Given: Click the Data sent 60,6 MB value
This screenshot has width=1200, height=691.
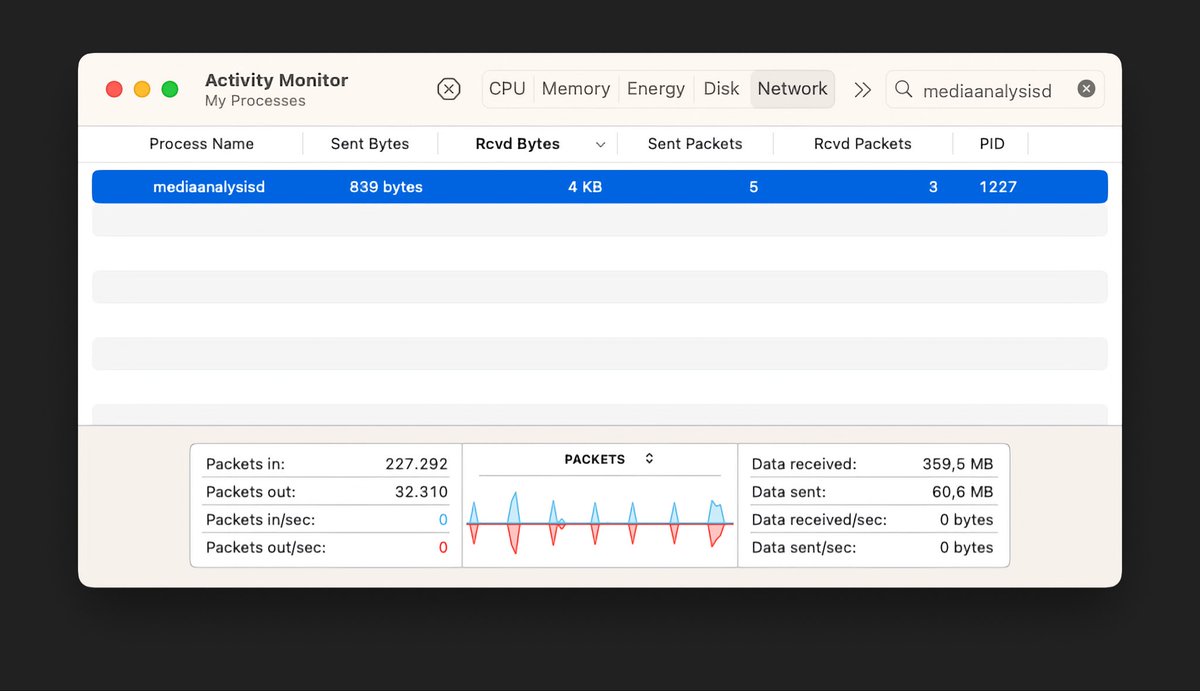Looking at the screenshot, I should 963,492.
